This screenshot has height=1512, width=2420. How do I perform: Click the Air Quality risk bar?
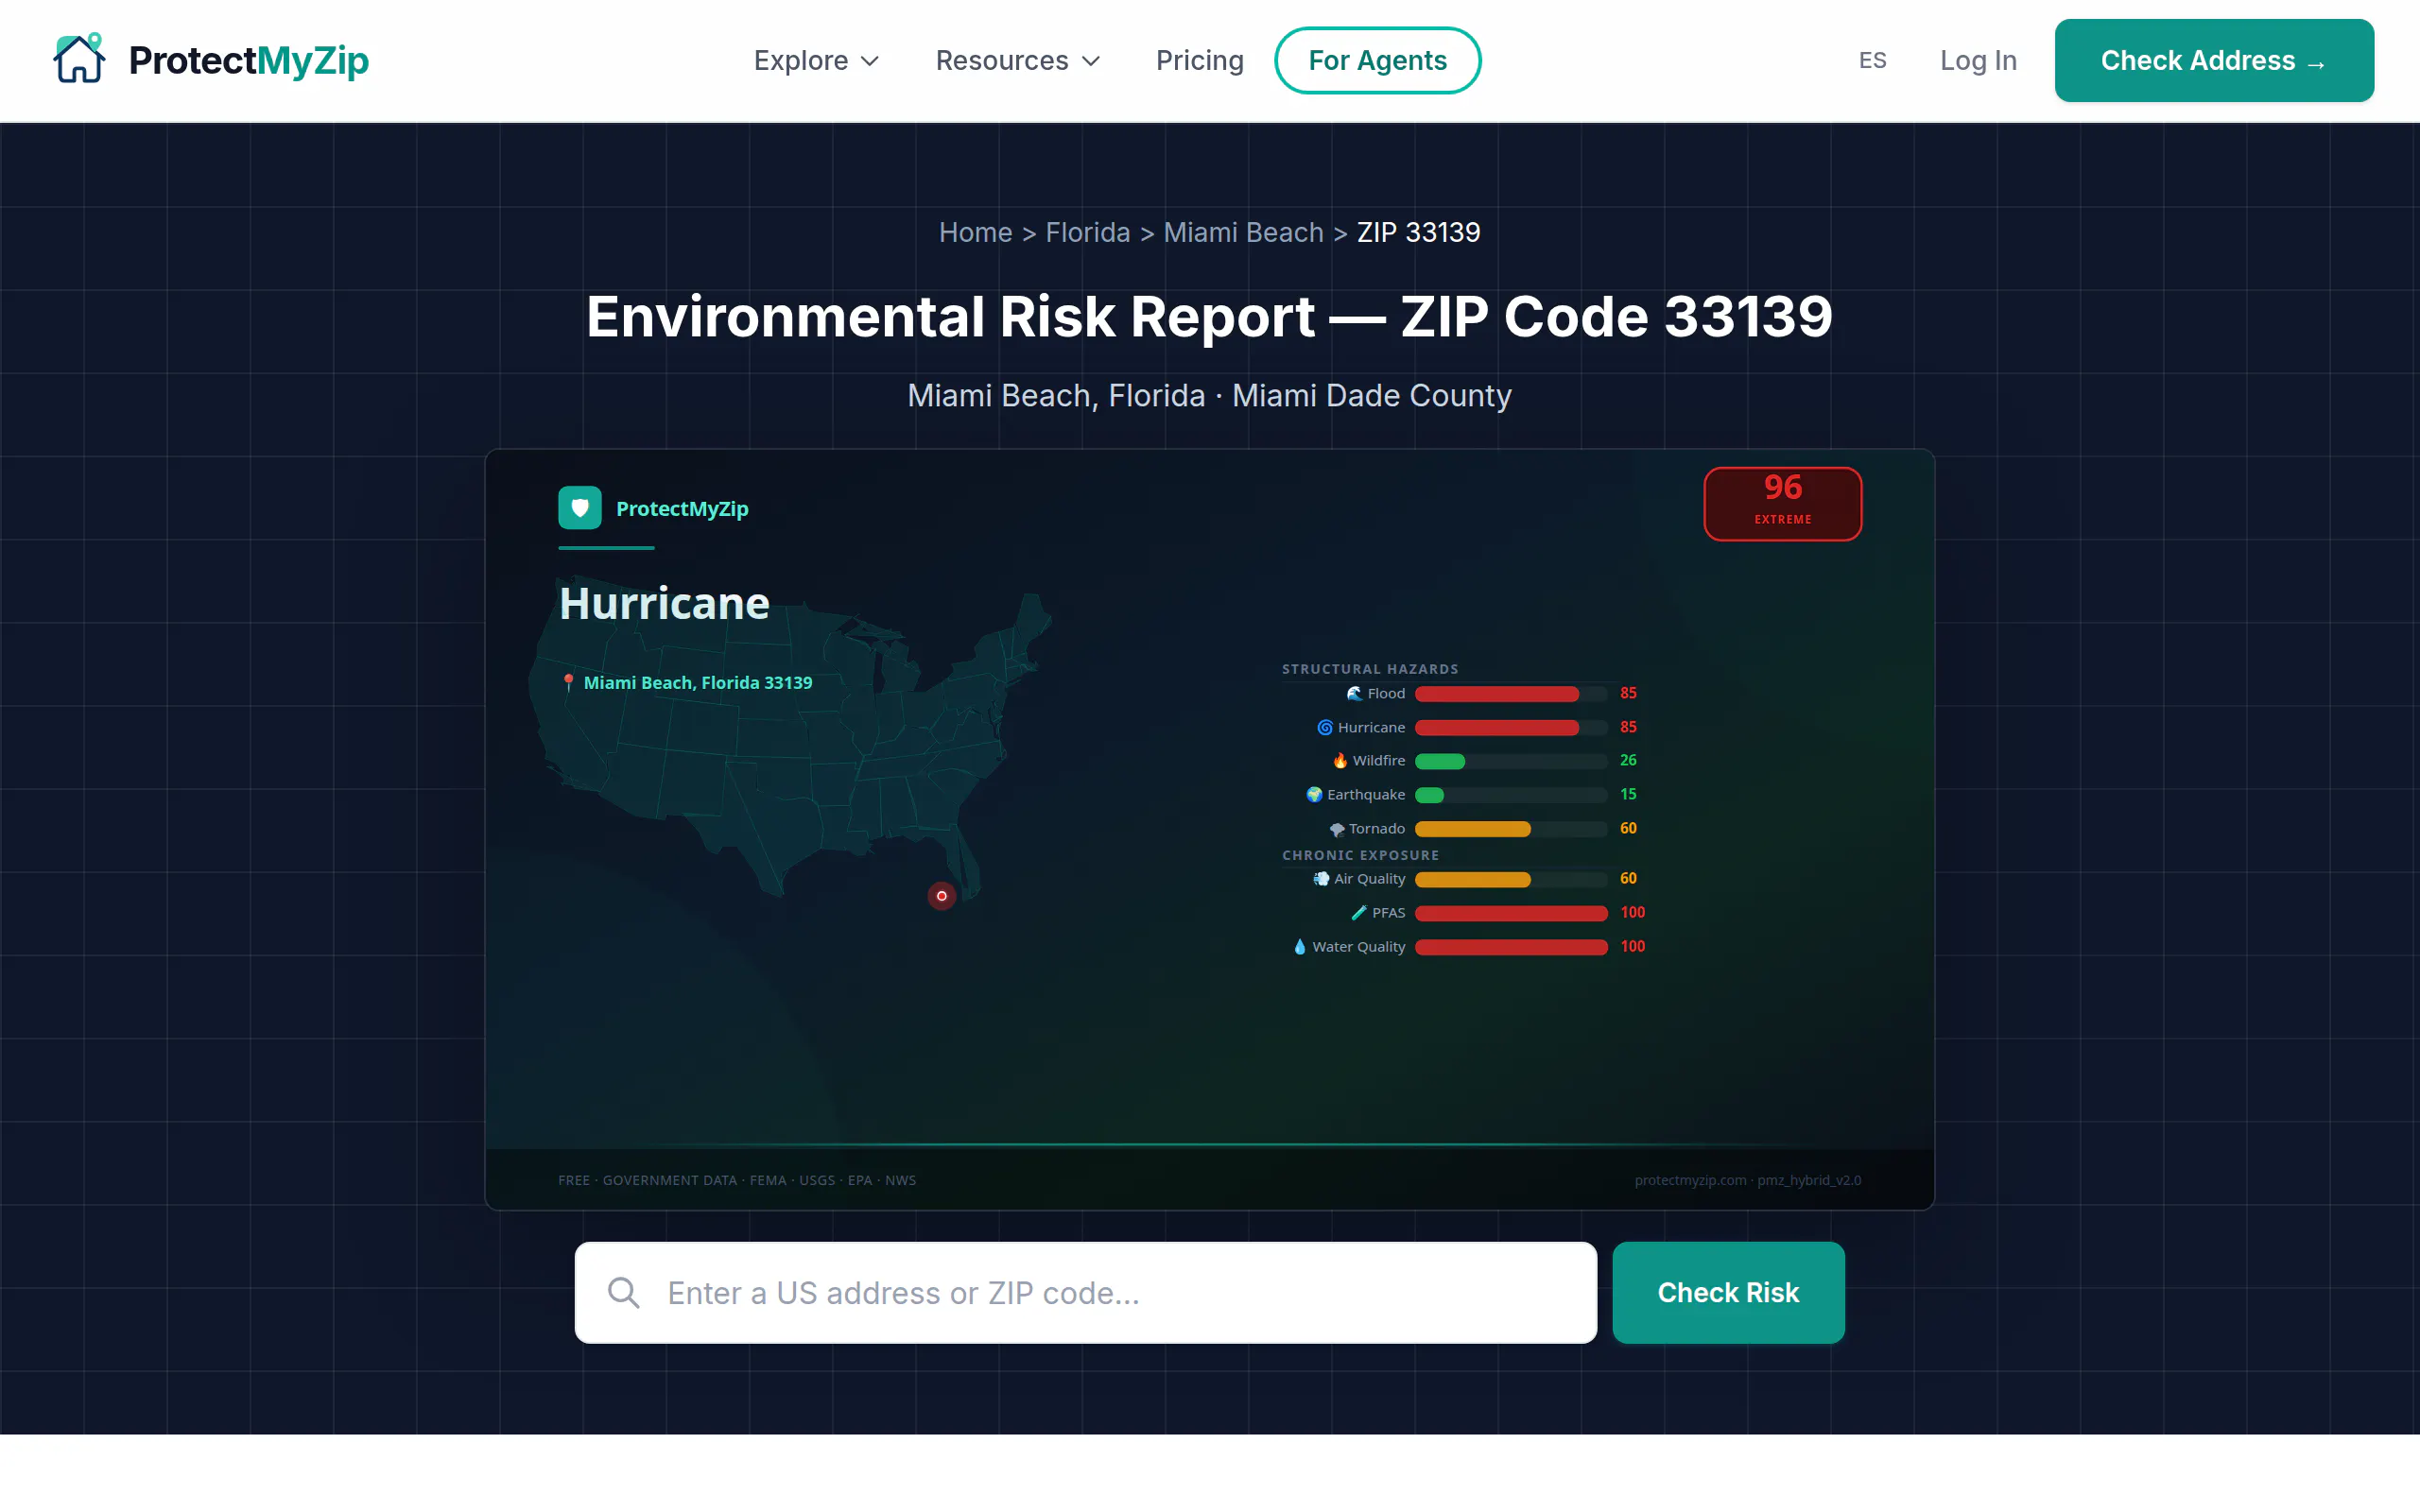click(x=1511, y=879)
